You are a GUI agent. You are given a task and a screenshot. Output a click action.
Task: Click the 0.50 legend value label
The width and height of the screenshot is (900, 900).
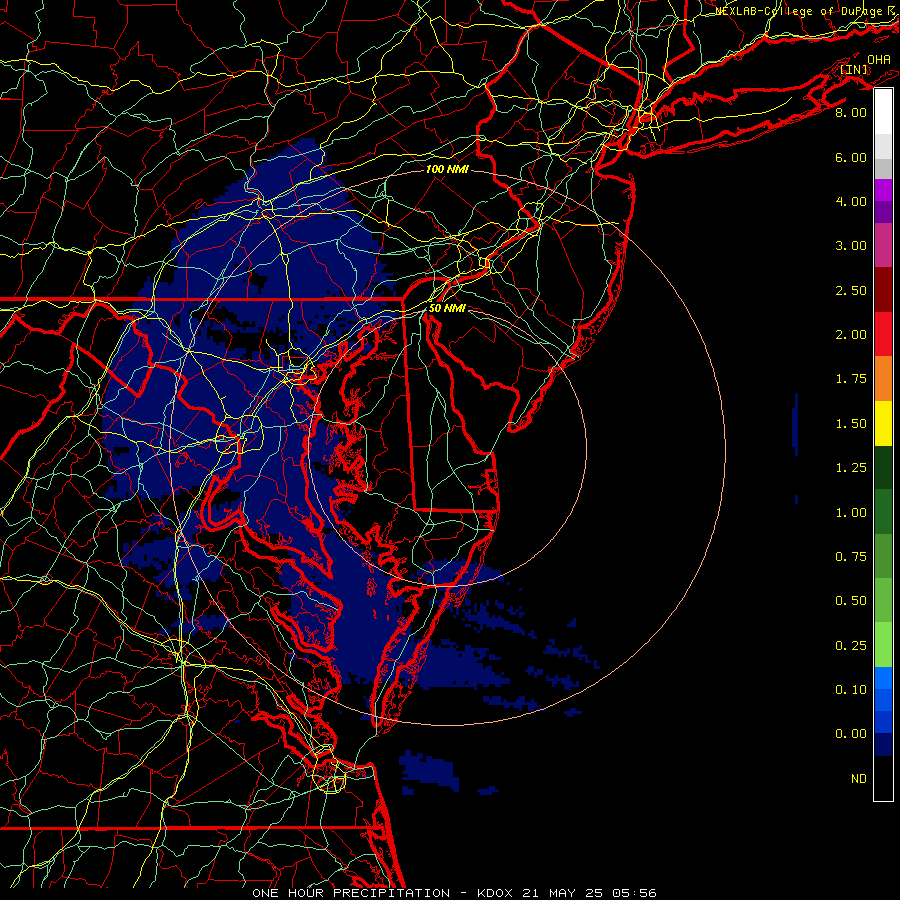[x=851, y=601]
